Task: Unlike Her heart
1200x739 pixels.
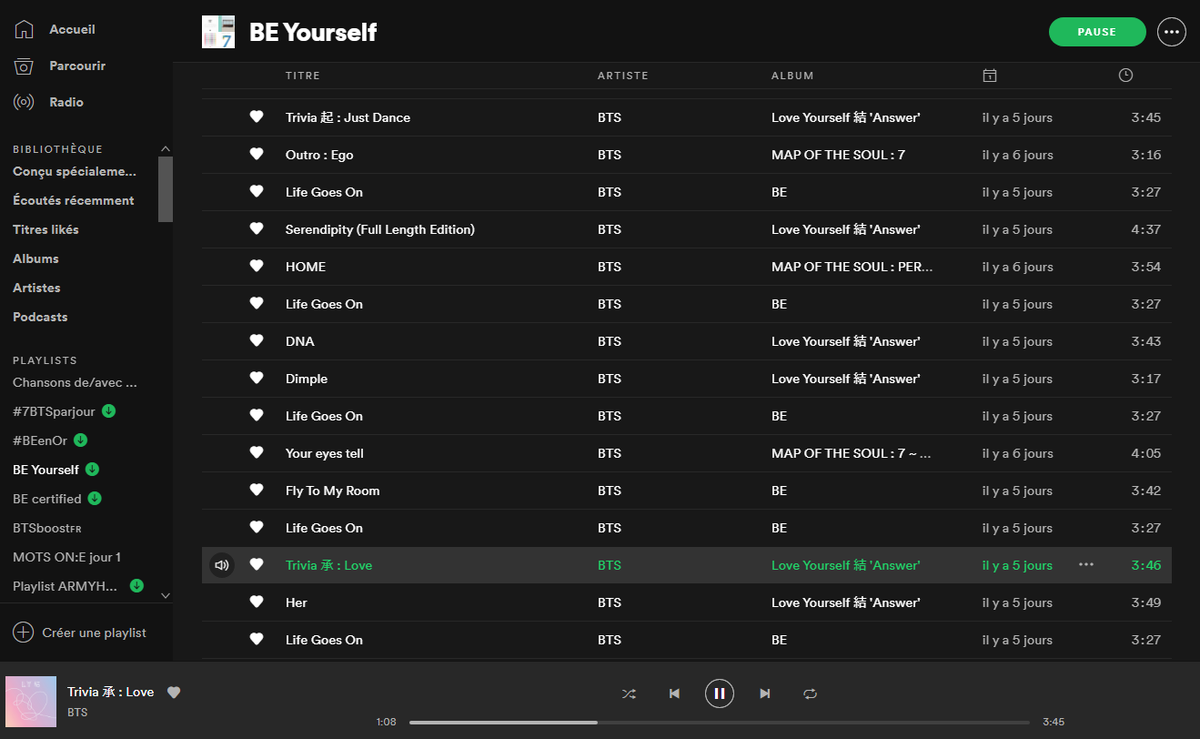Action: pyautogui.click(x=256, y=602)
